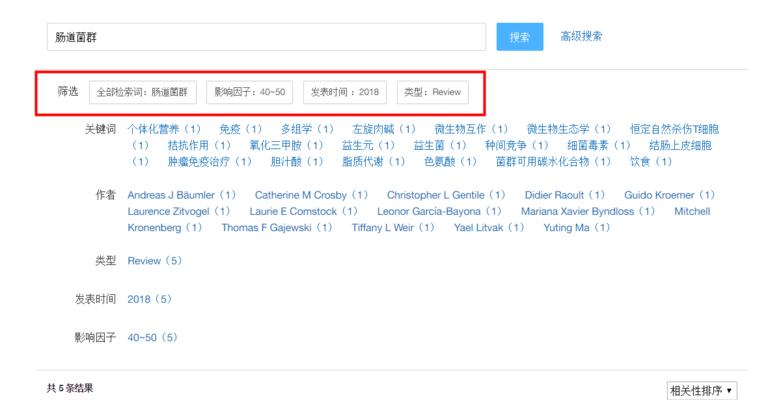Remove the 全部检索词：肠道菌群 filter tag

point(143,92)
